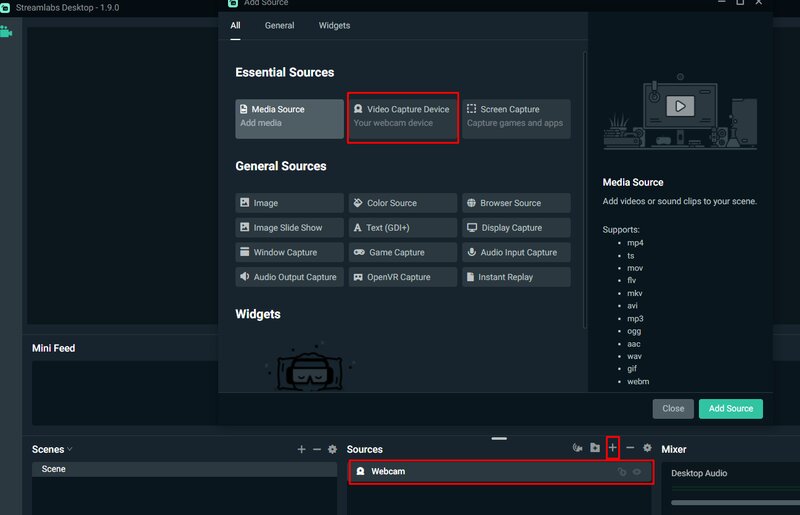The height and width of the screenshot is (515, 800).
Task: Remove scene with minus icon
Action: tap(317, 449)
